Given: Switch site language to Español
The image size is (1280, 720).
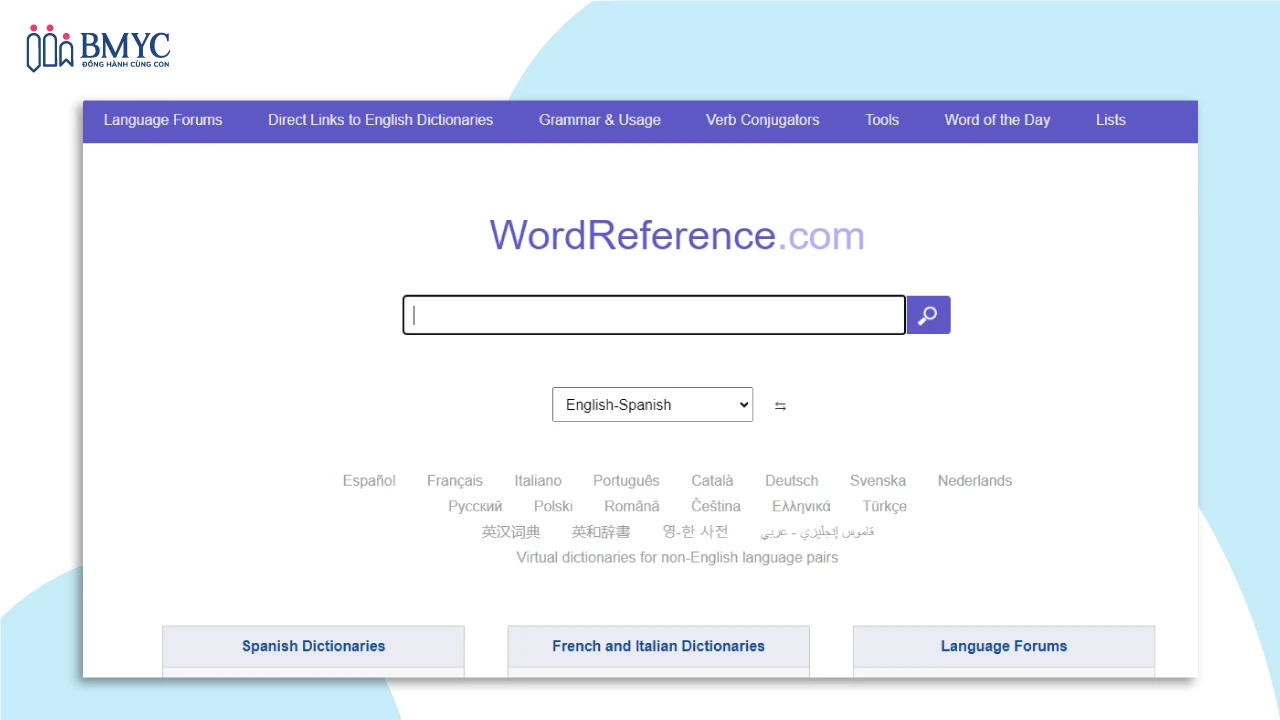Looking at the screenshot, I should pos(369,481).
